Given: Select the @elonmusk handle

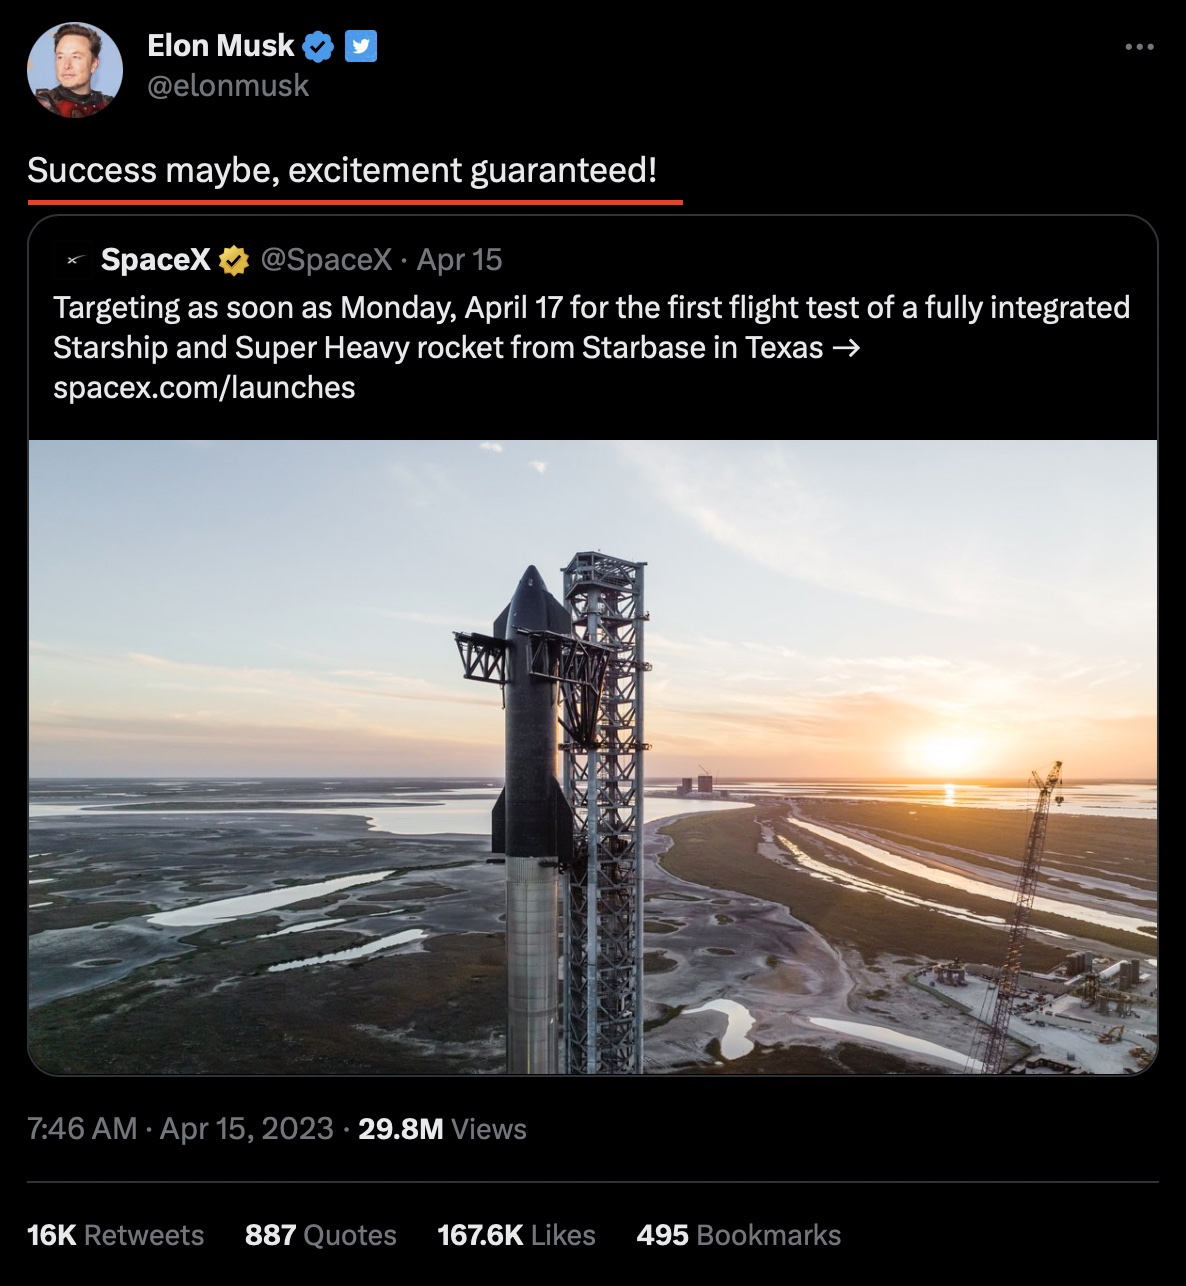Looking at the screenshot, I should click(228, 85).
